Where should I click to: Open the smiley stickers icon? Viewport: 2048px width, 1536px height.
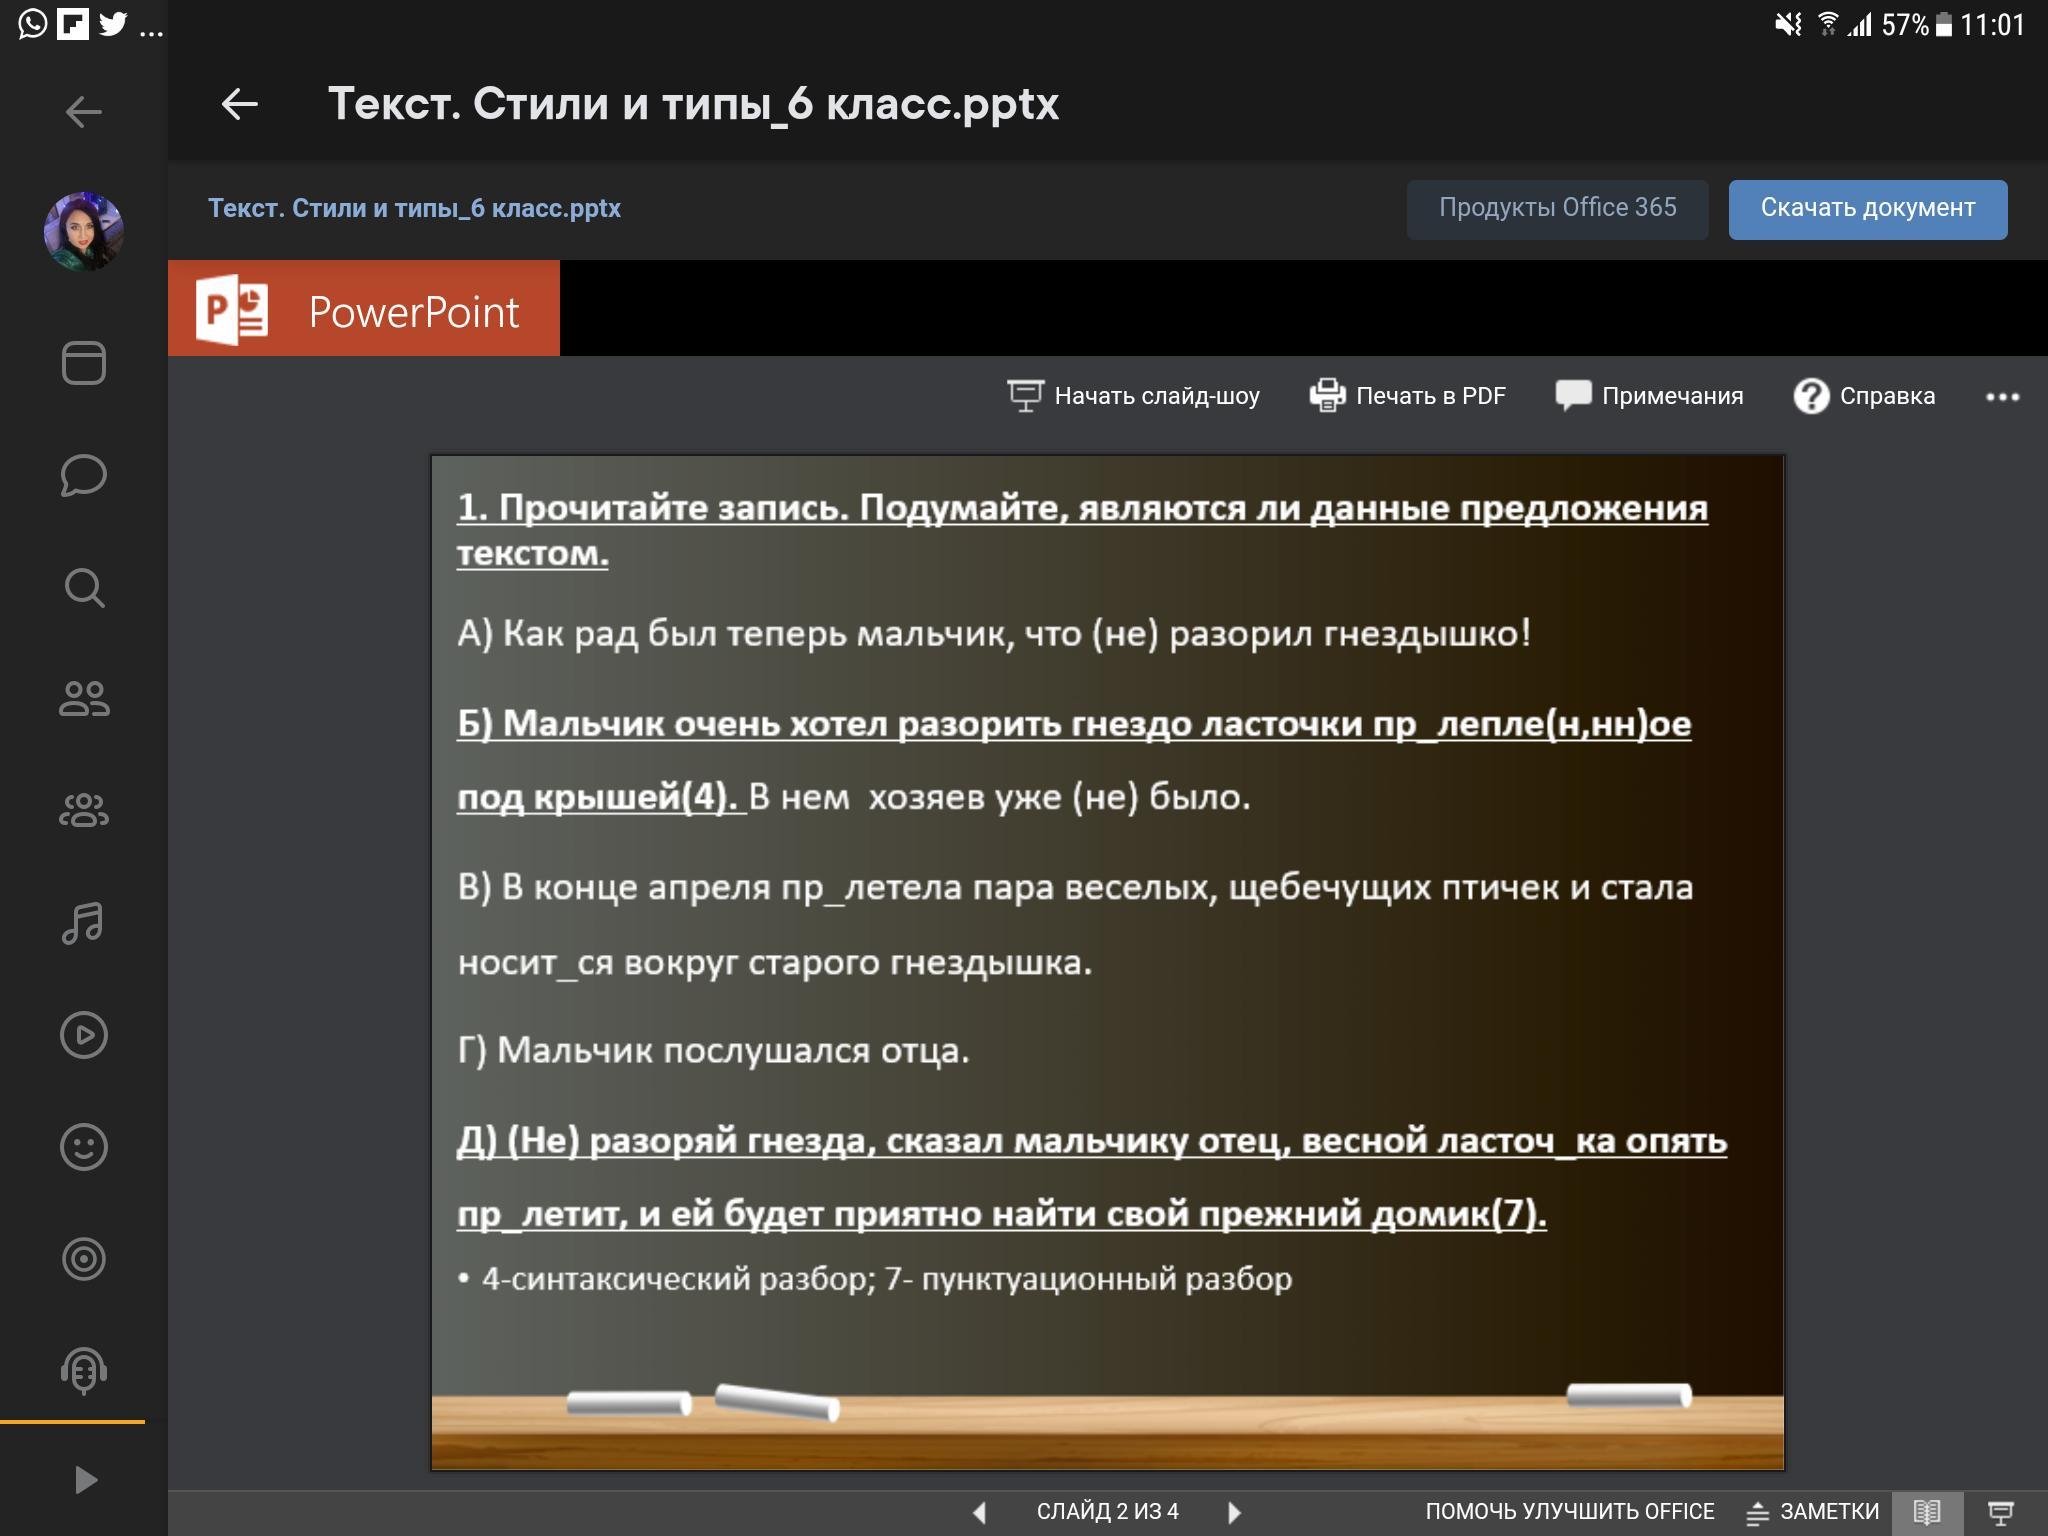coord(84,1147)
